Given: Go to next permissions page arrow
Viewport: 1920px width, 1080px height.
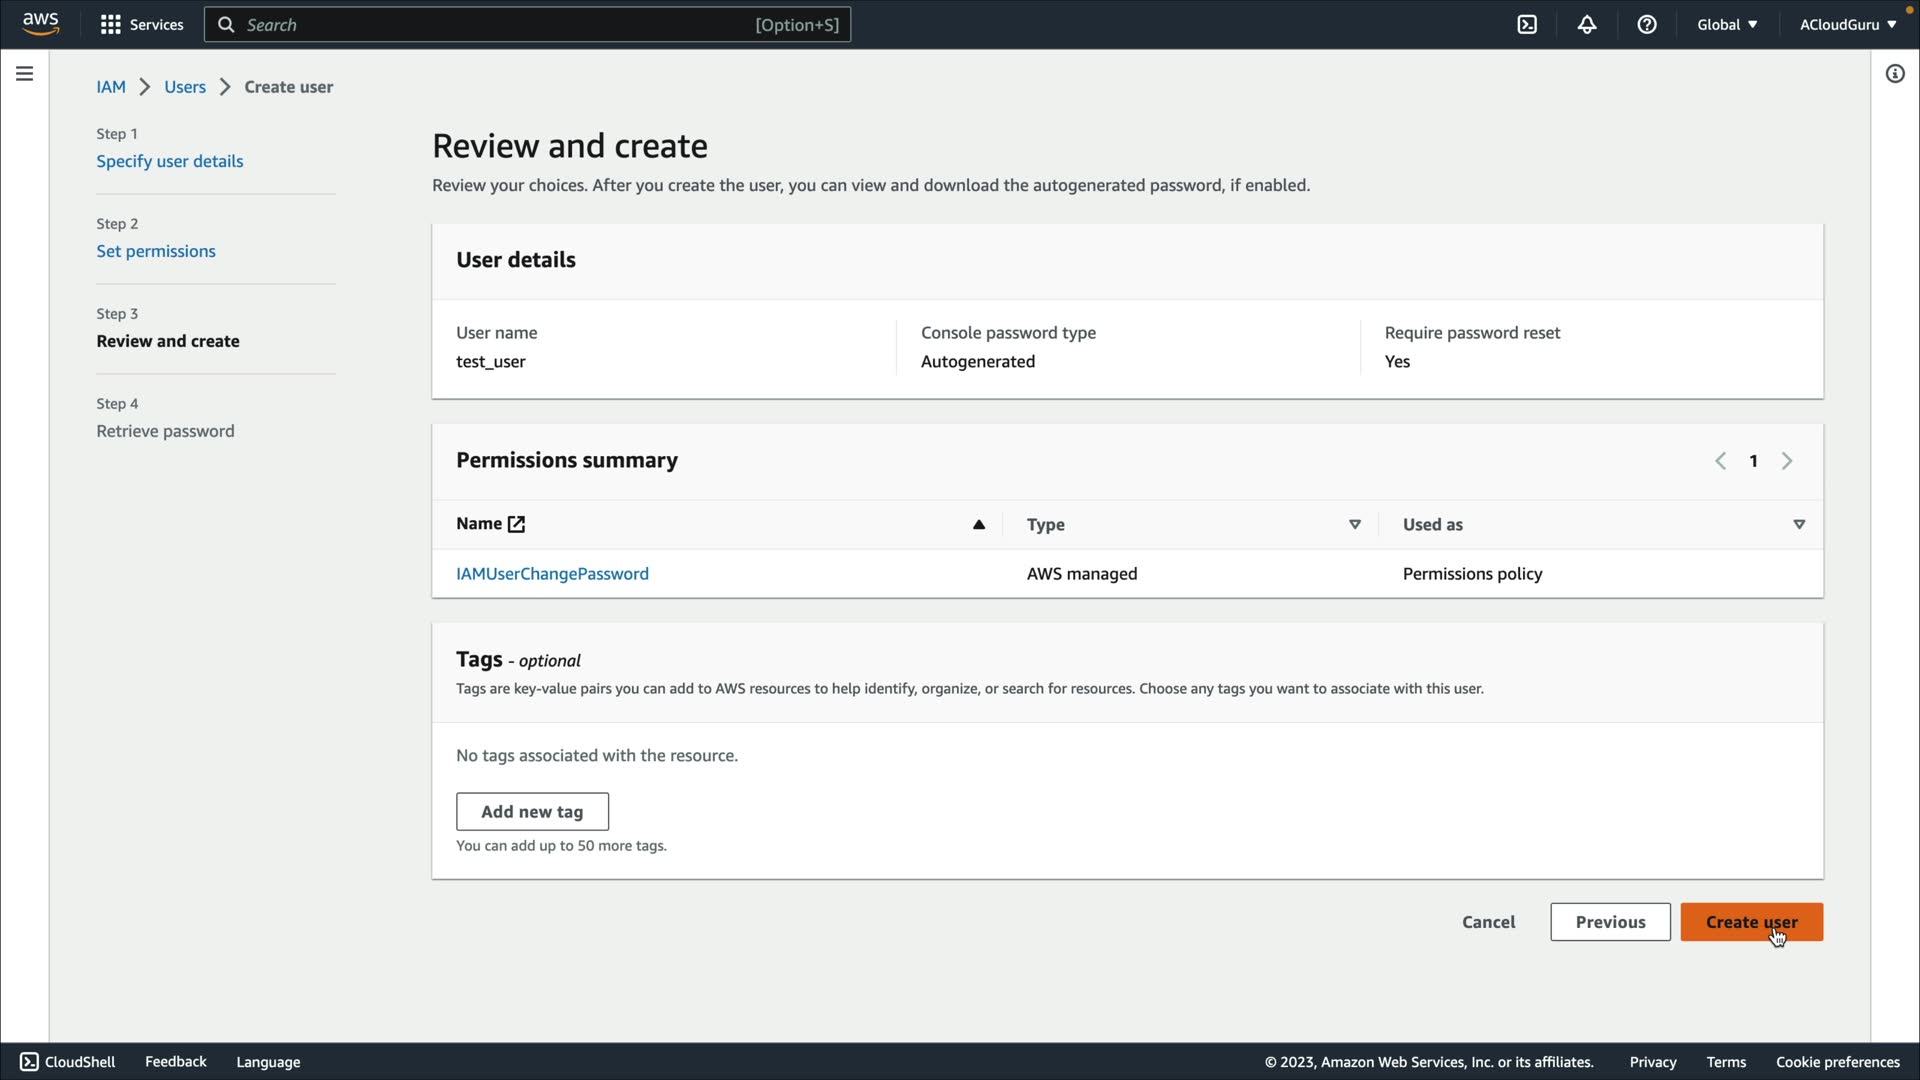Looking at the screenshot, I should point(1787,461).
